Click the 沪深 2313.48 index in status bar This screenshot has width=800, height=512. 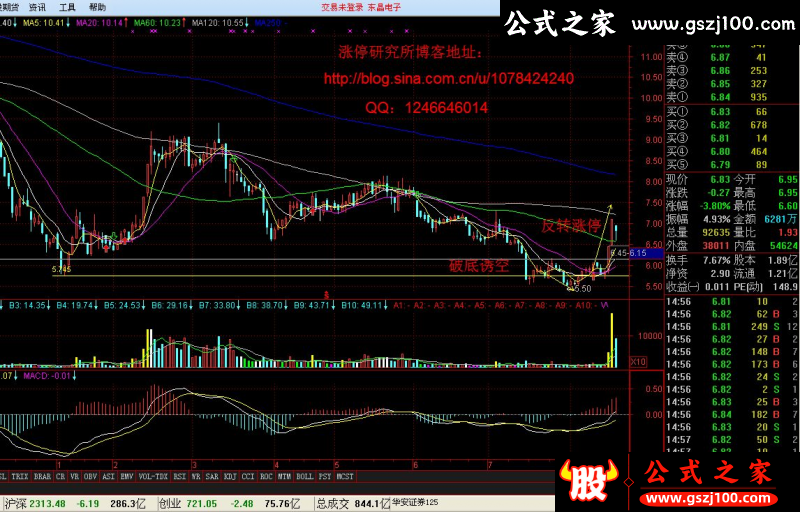tap(33, 504)
